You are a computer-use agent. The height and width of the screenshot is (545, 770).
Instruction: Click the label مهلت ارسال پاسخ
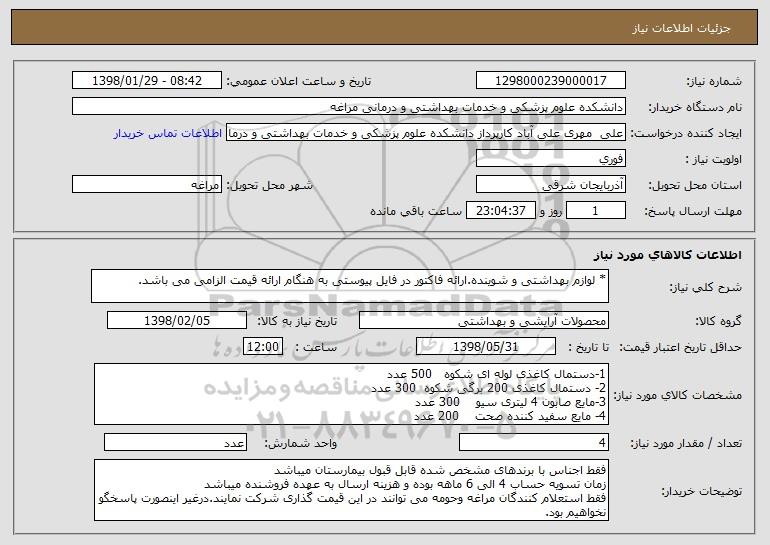tap(693, 212)
